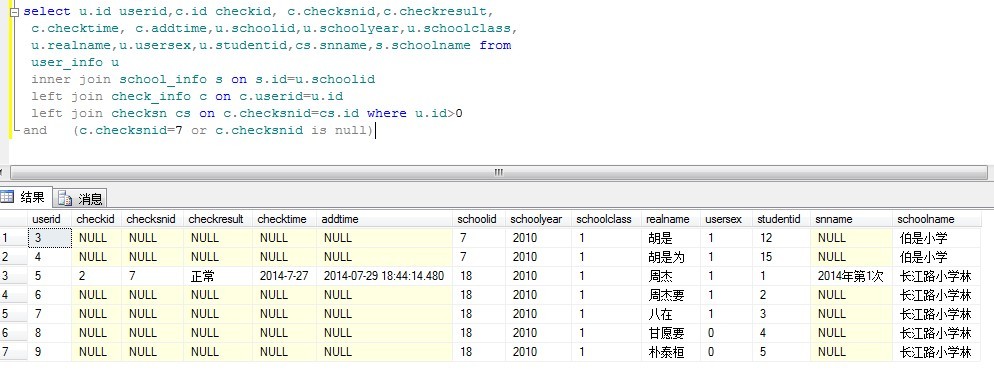Select the studentid column header
Viewport: 994px width, 381px height.
coord(781,219)
